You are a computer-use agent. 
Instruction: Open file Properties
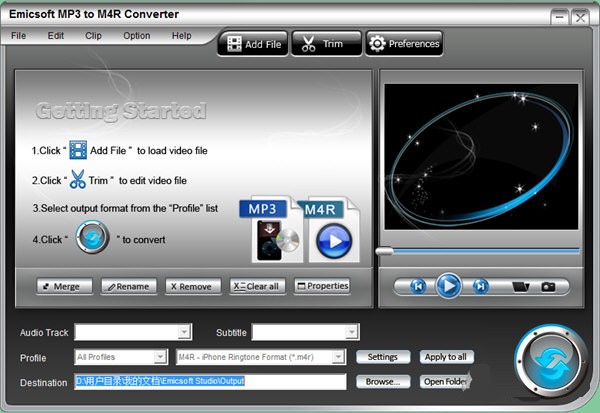point(322,286)
